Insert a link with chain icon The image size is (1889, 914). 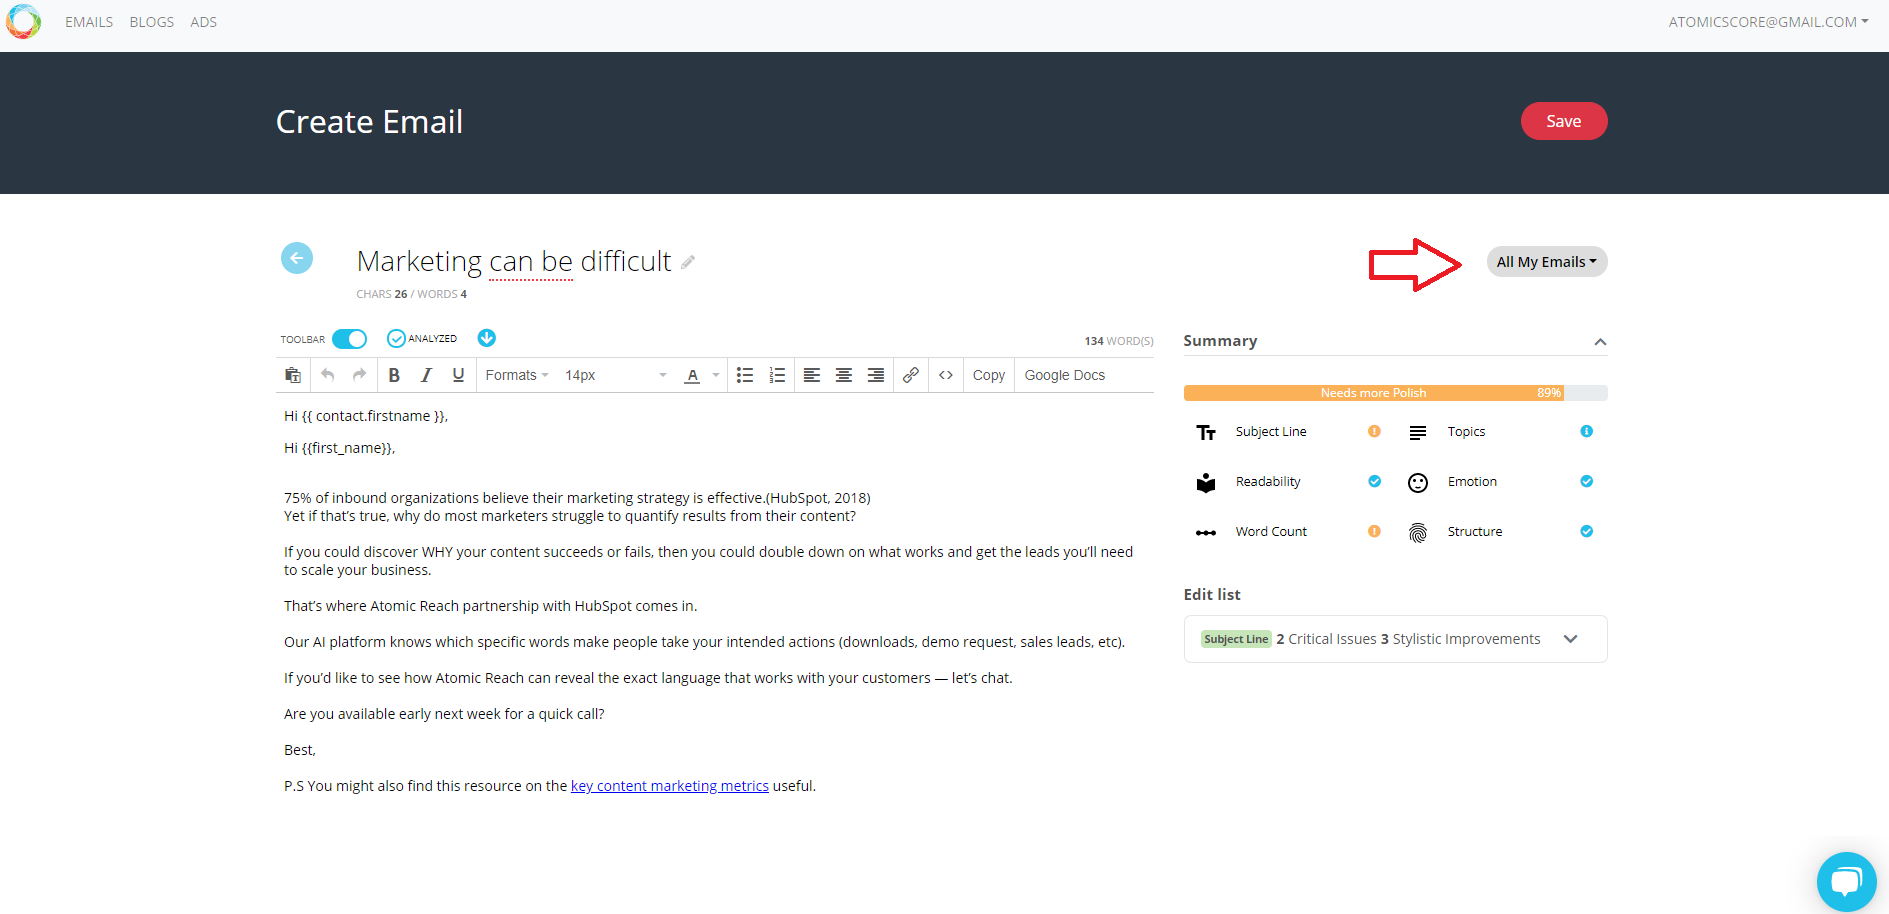pyautogui.click(x=911, y=375)
